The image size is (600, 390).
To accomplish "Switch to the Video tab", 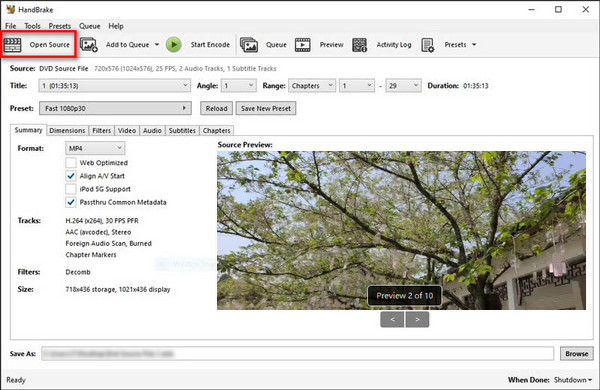I will click(127, 131).
